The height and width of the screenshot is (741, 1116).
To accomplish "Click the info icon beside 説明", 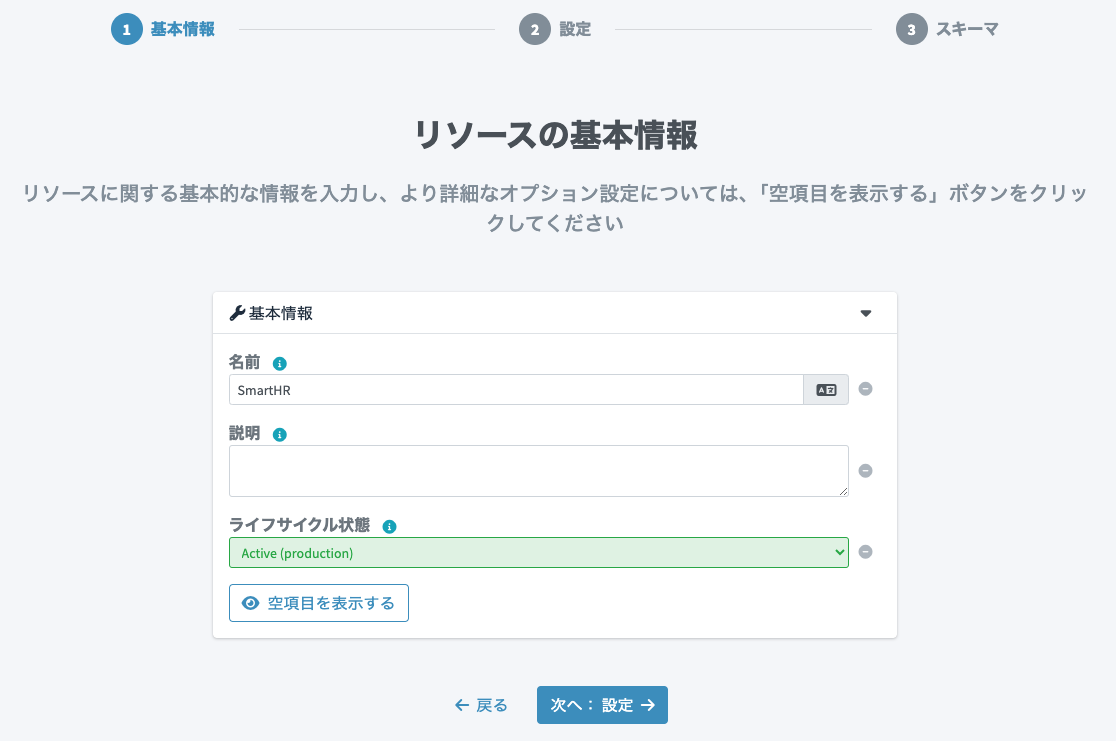I will [x=280, y=435].
